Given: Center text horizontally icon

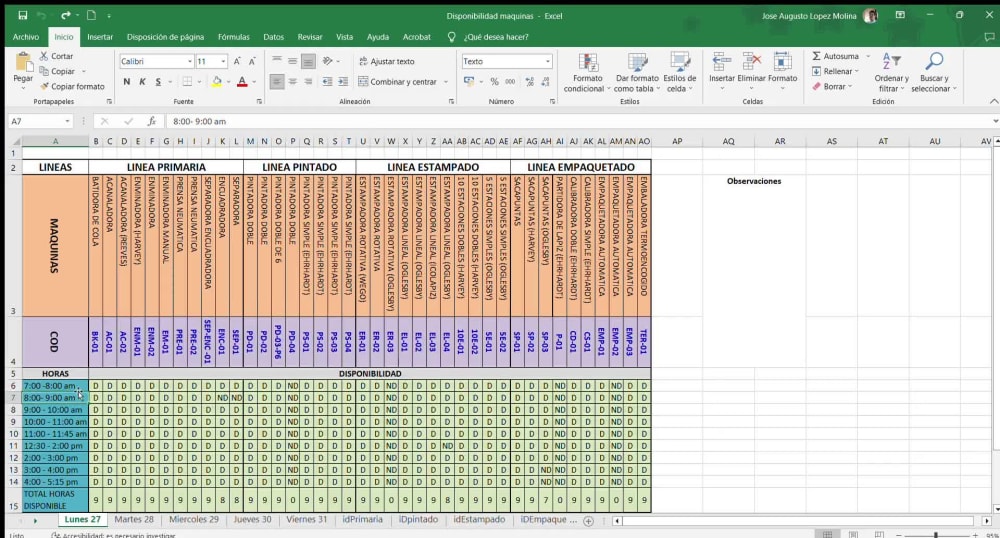Looking at the screenshot, I should tap(292, 82).
